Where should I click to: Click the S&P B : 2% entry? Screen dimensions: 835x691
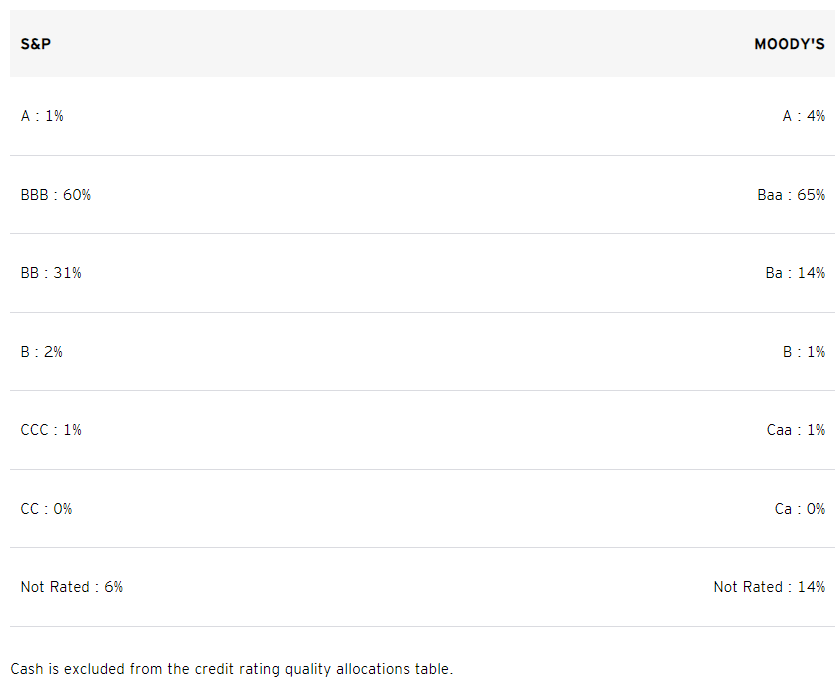pyautogui.click(x=42, y=352)
